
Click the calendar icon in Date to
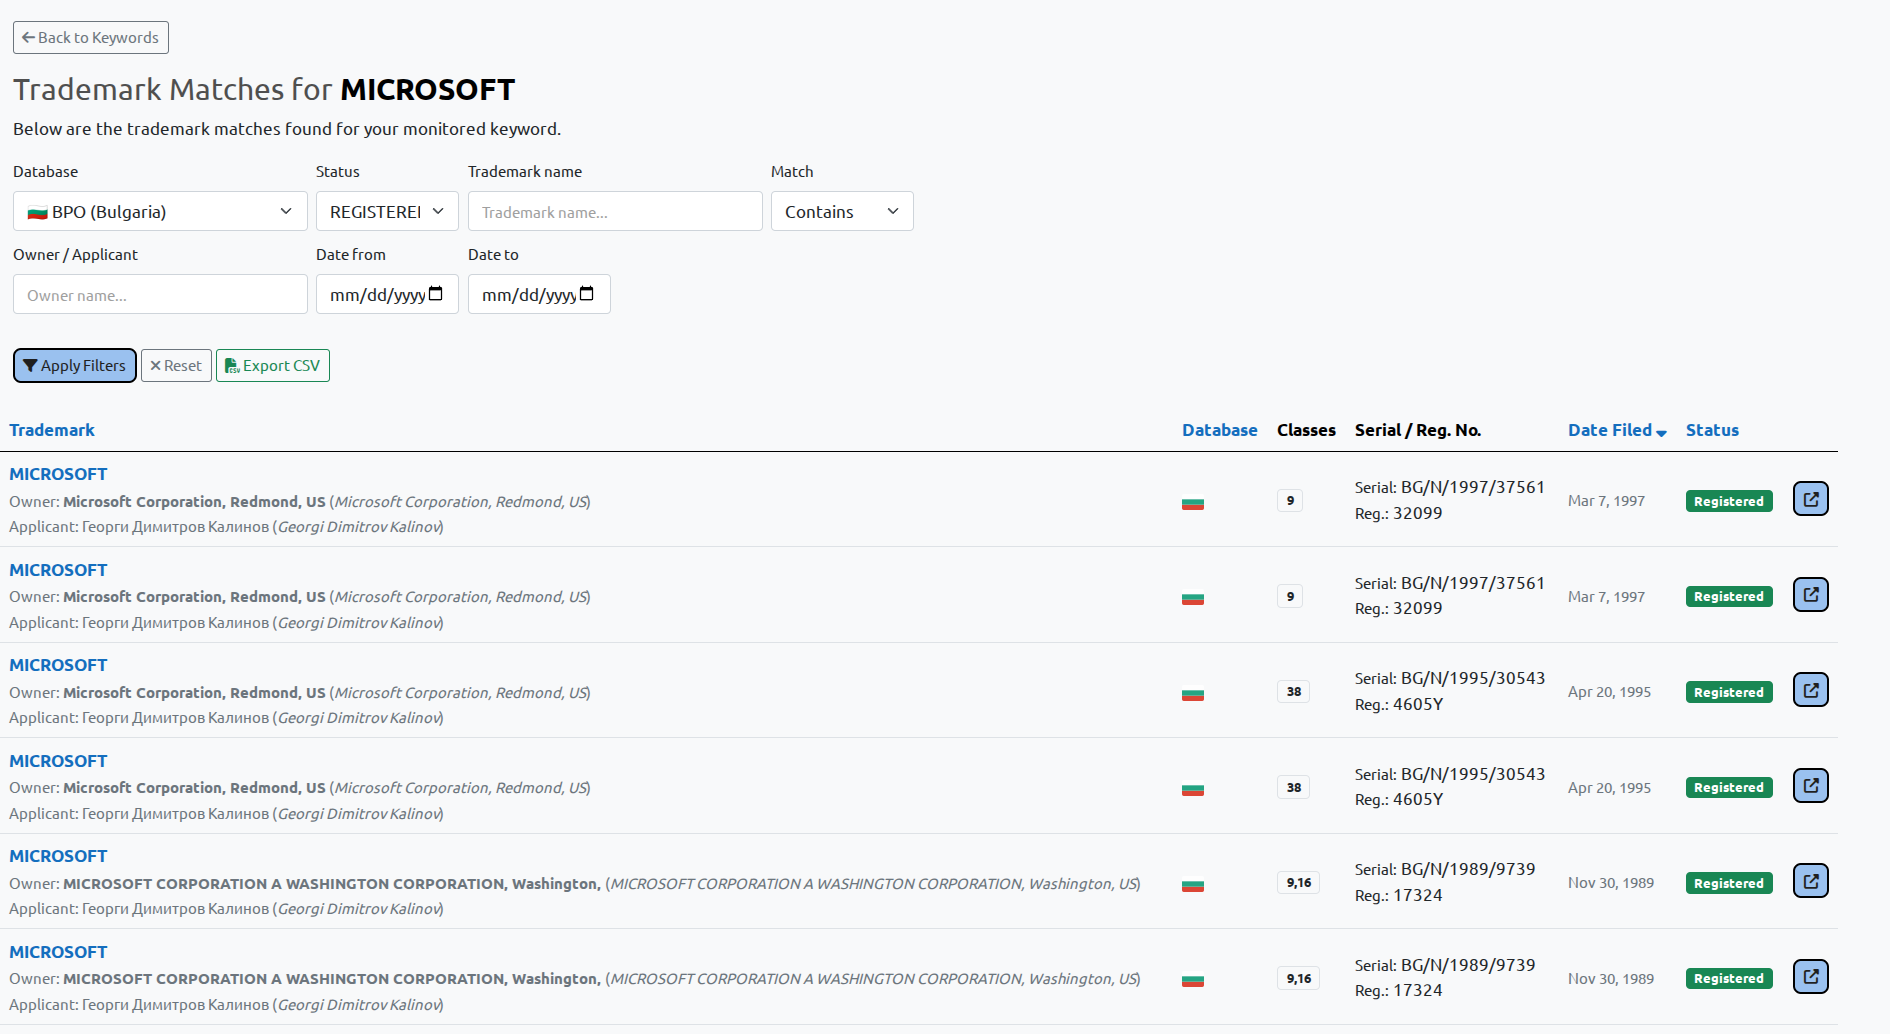point(587,294)
